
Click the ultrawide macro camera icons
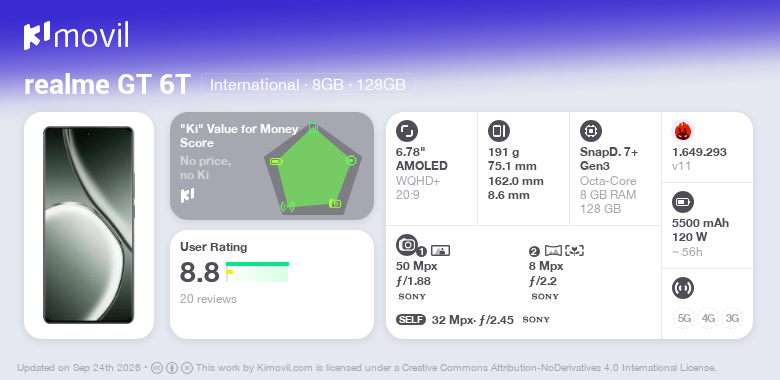tap(564, 251)
